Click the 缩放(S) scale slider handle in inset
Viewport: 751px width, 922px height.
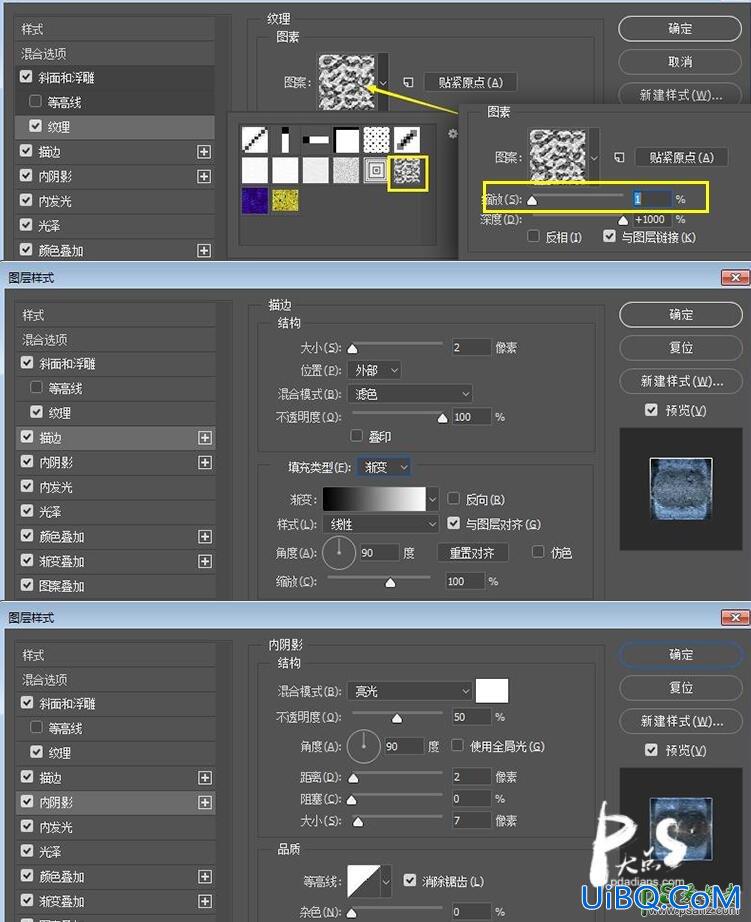(x=532, y=201)
